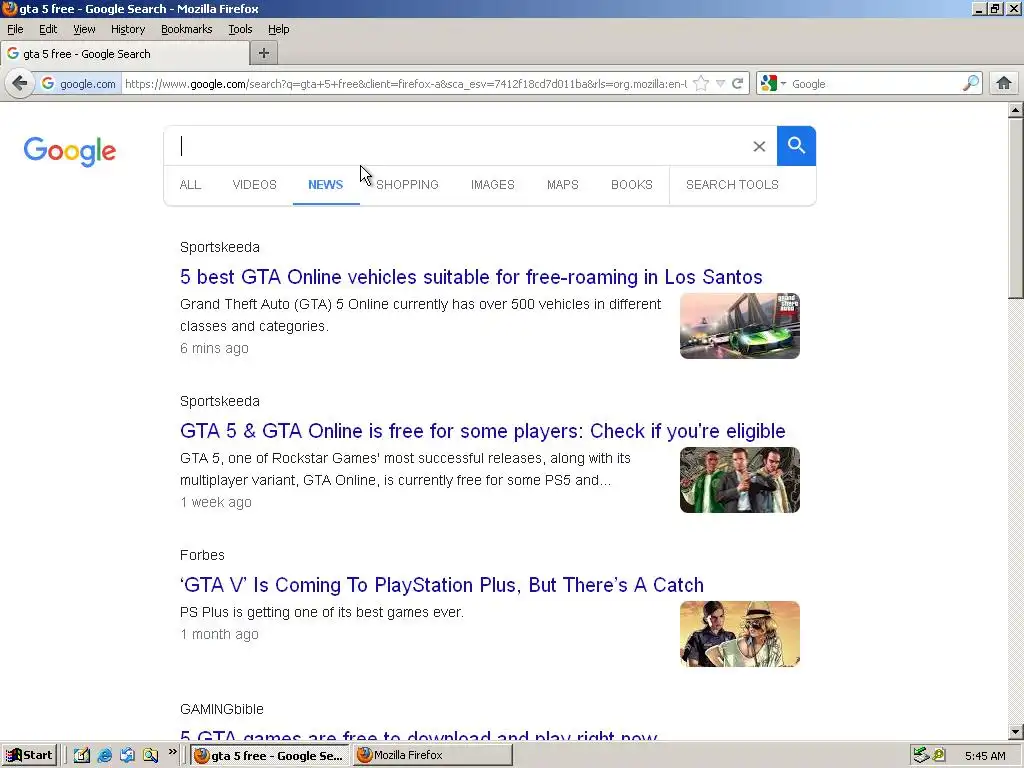The width and height of the screenshot is (1024, 768).
Task: Launch Internet Explorer from quick launch
Action: pos(104,756)
